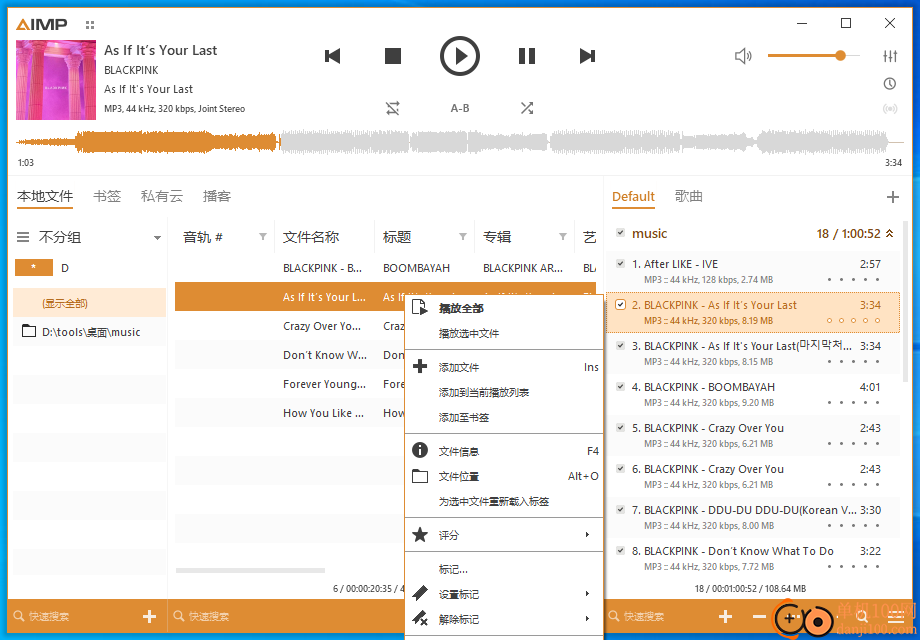Click the hamburger icon beside 不分组

23,238
